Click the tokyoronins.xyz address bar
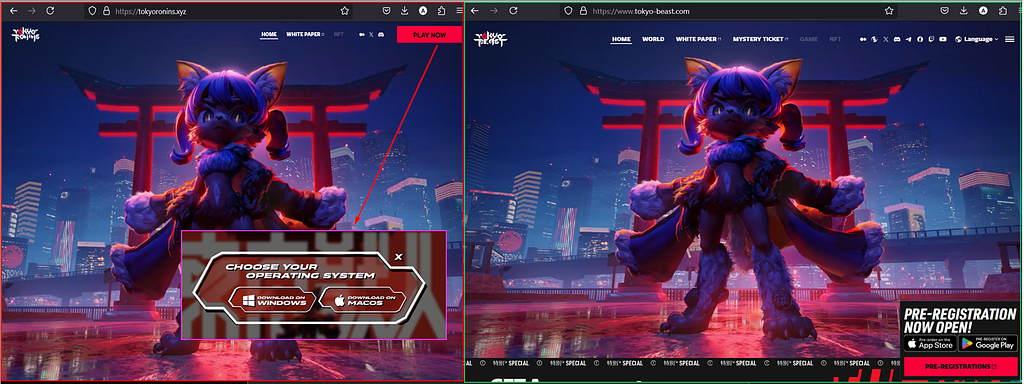Image resolution: width=1024 pixels, height=384 pixels. tap(219, 11)
